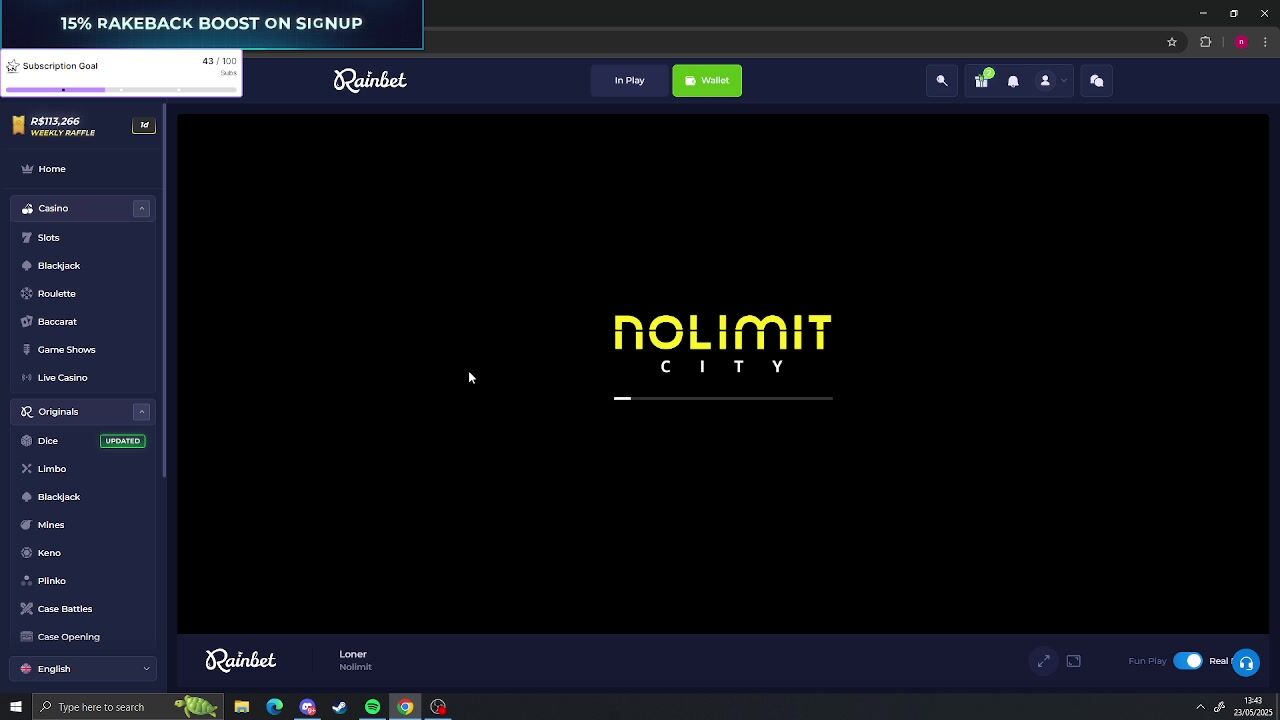This screenshot has width=1280, height=720.
Task: Expand the game to fullscreen arrows icon
Action: [1044, 661]
